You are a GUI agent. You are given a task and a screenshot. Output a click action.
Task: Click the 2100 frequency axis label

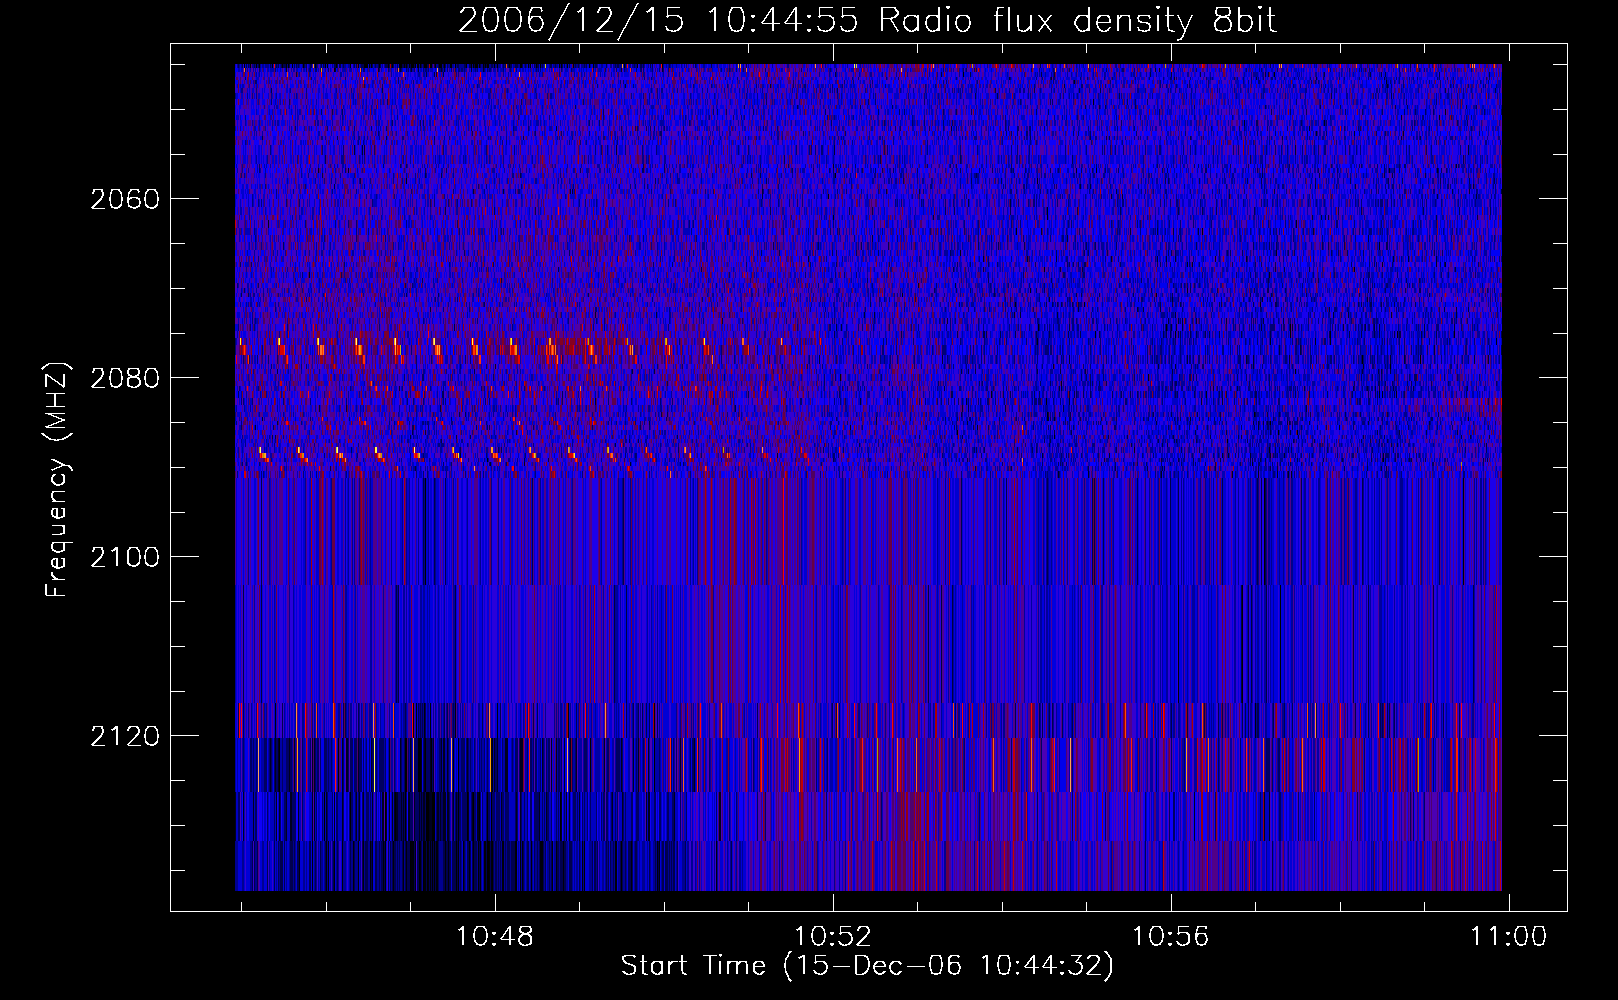point(125,557)
